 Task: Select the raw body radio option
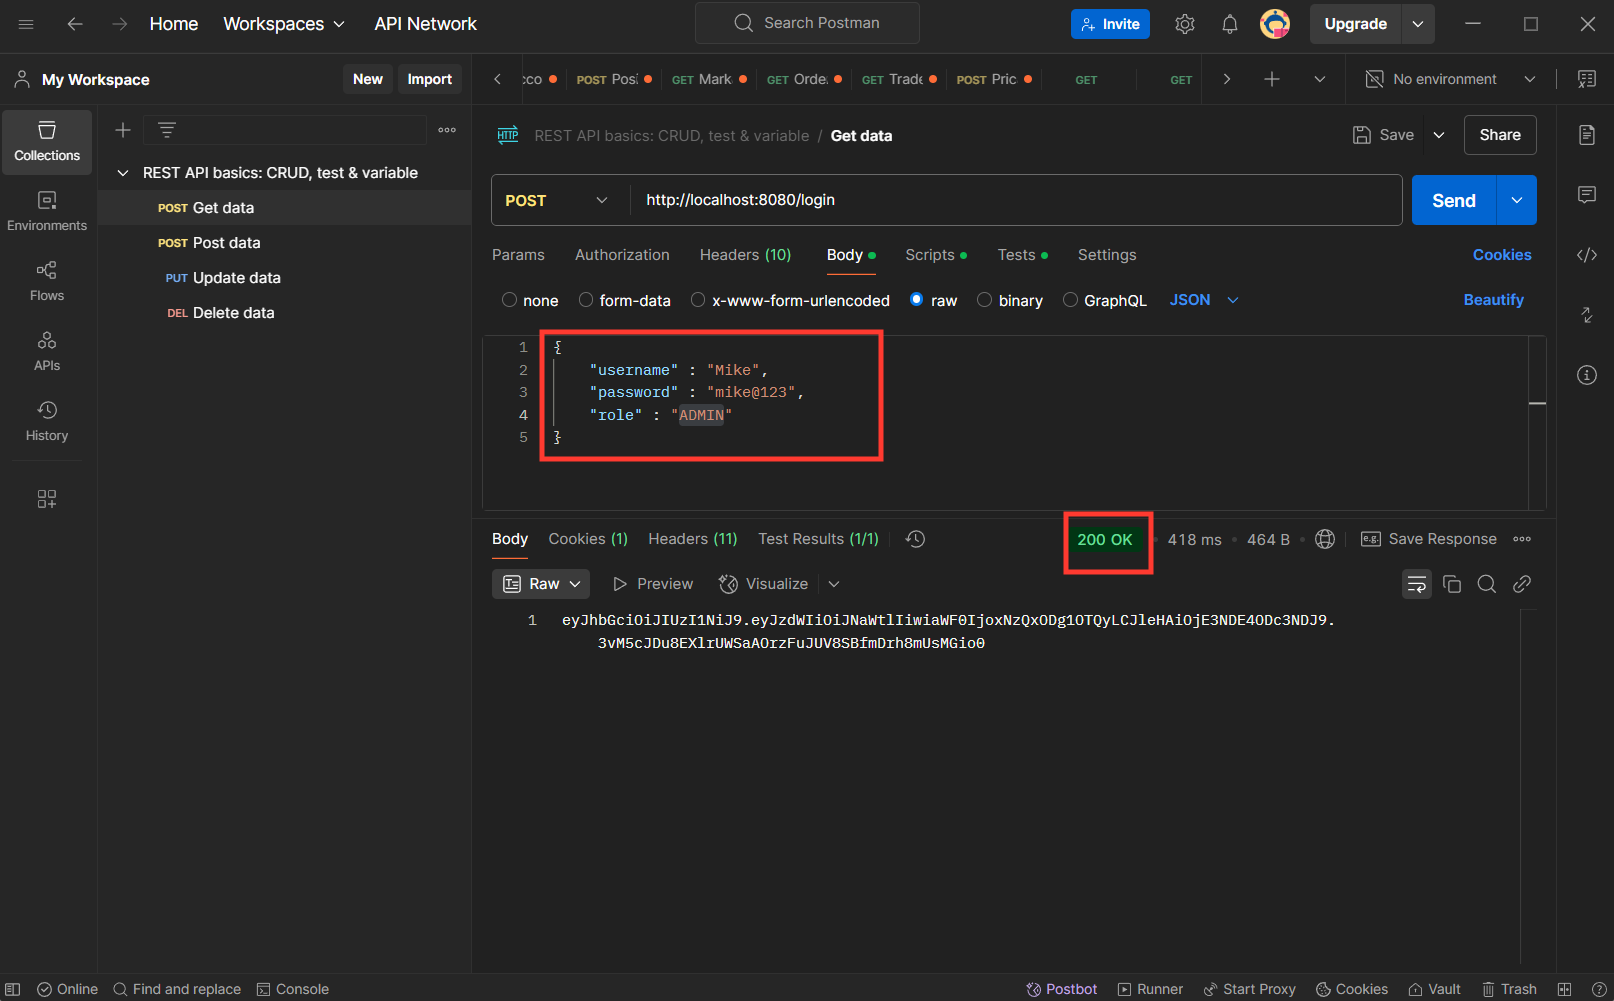coord(917,300)
